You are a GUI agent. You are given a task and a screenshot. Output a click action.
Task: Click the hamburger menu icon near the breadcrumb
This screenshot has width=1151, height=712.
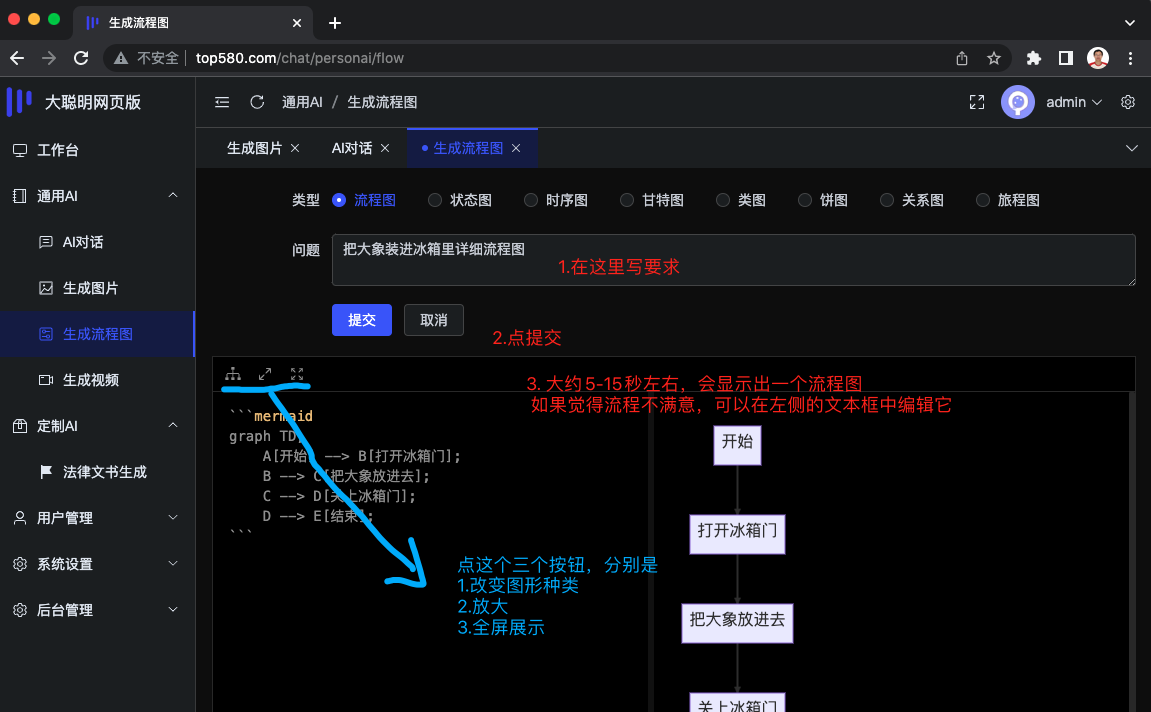[221, 101]
